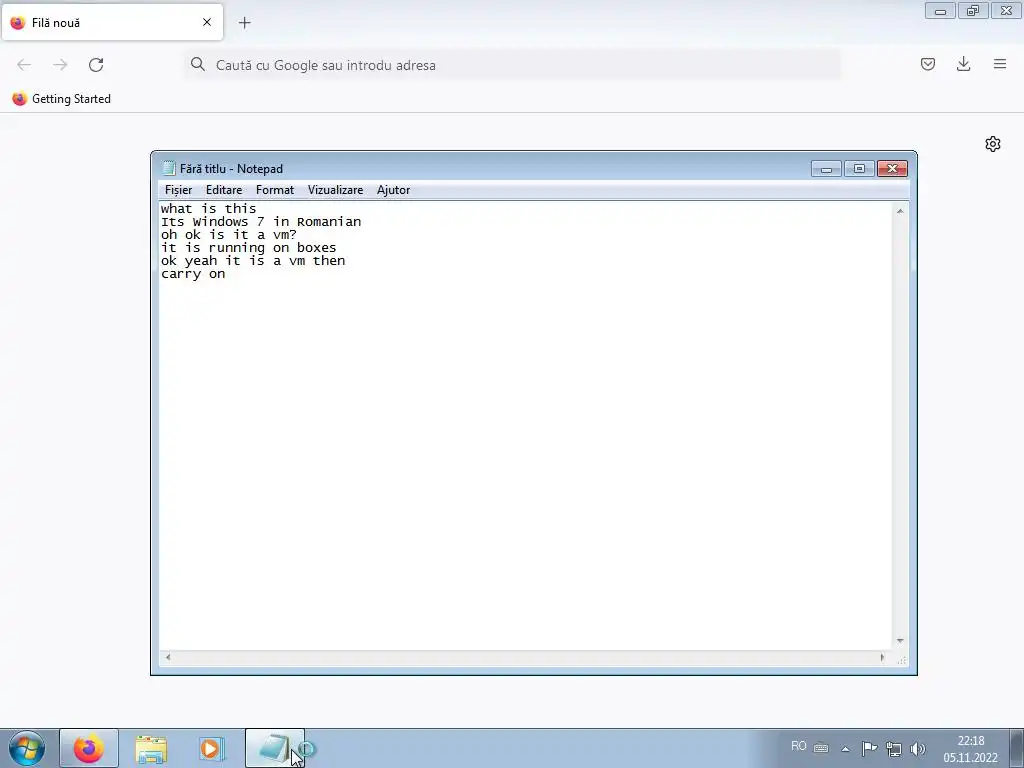Click Notepad vertical scrollbar up arrow
Image resolution: width=1024 pixels, height=768 pixels.
[900, 211]
